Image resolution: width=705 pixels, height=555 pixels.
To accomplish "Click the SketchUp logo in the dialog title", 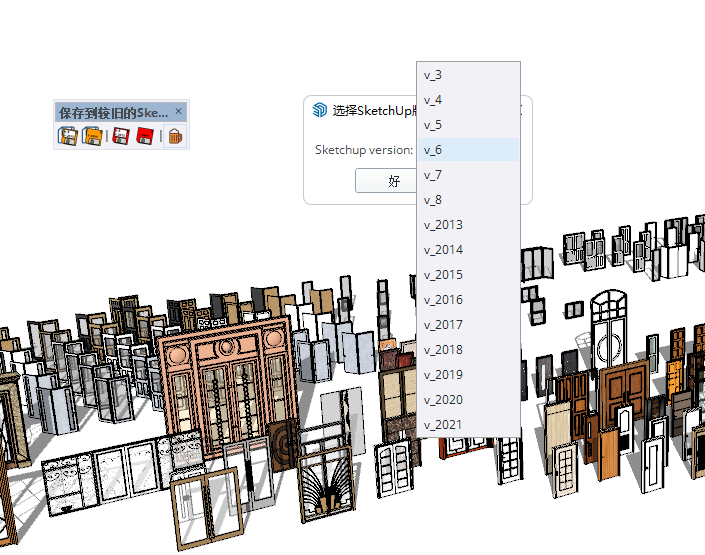I will pos(320,110).
